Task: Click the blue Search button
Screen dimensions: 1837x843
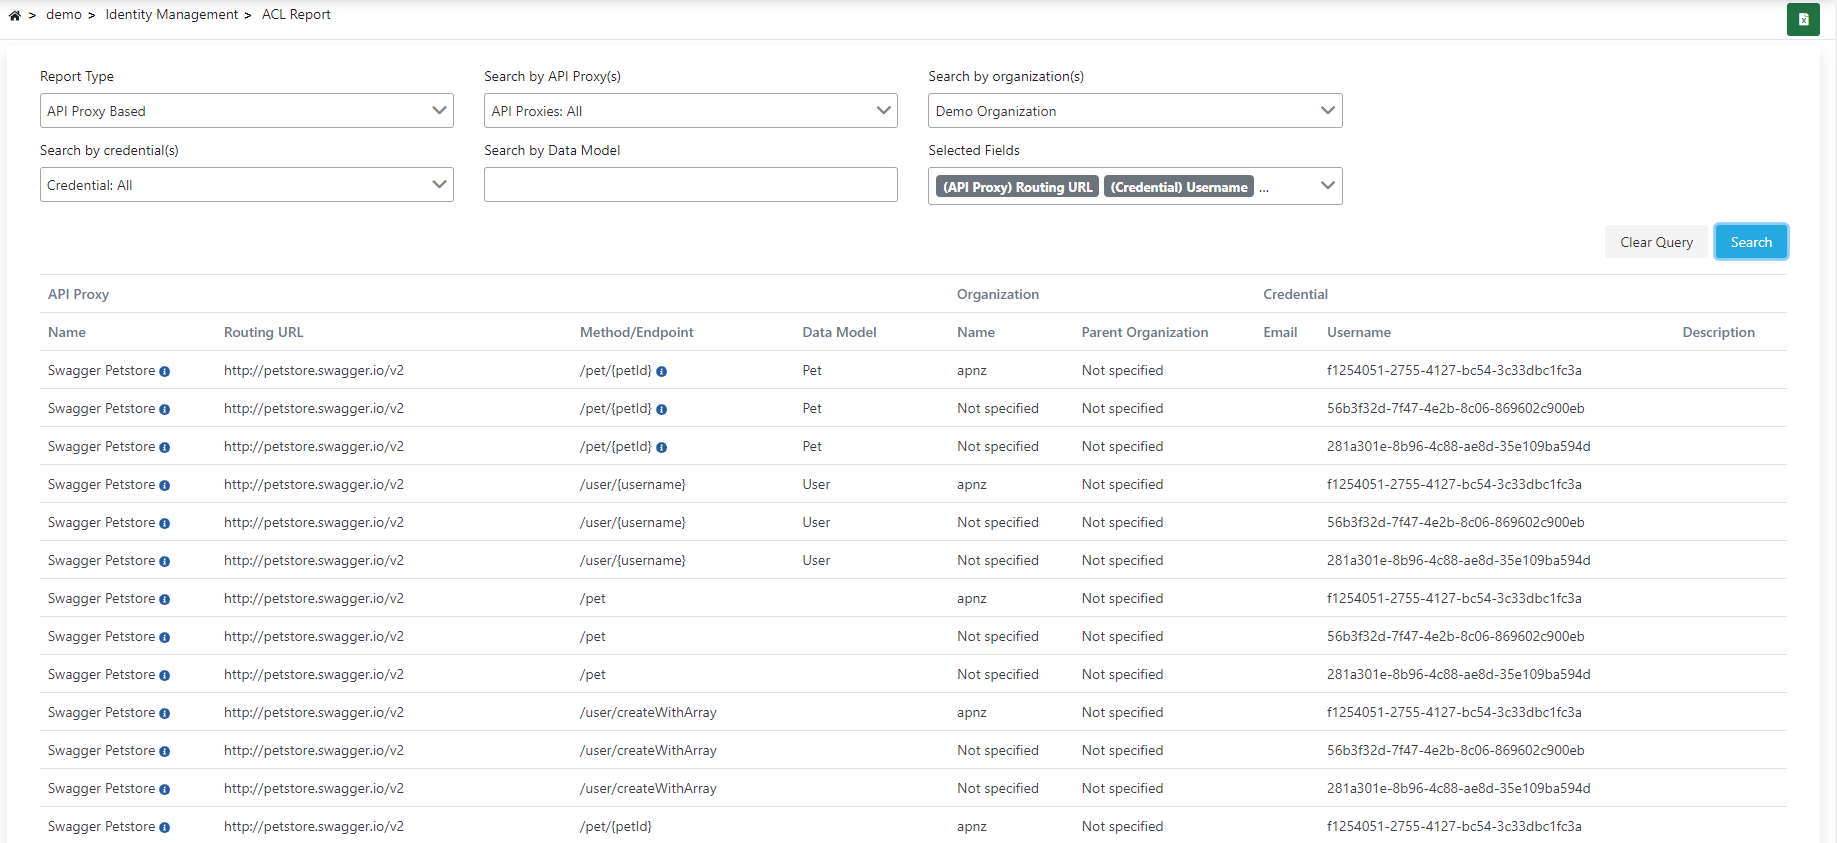Action: 1750,242
